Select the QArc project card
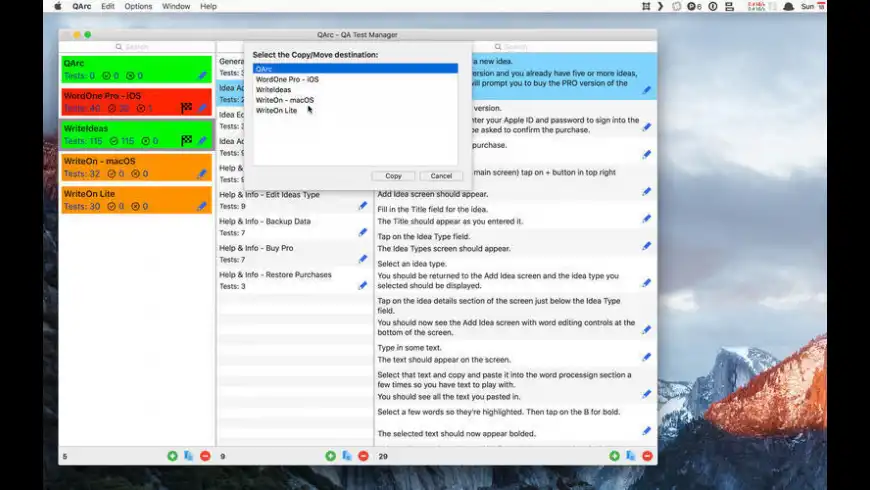The height and width of the screenshot is (490, 870). click(136, 69)
